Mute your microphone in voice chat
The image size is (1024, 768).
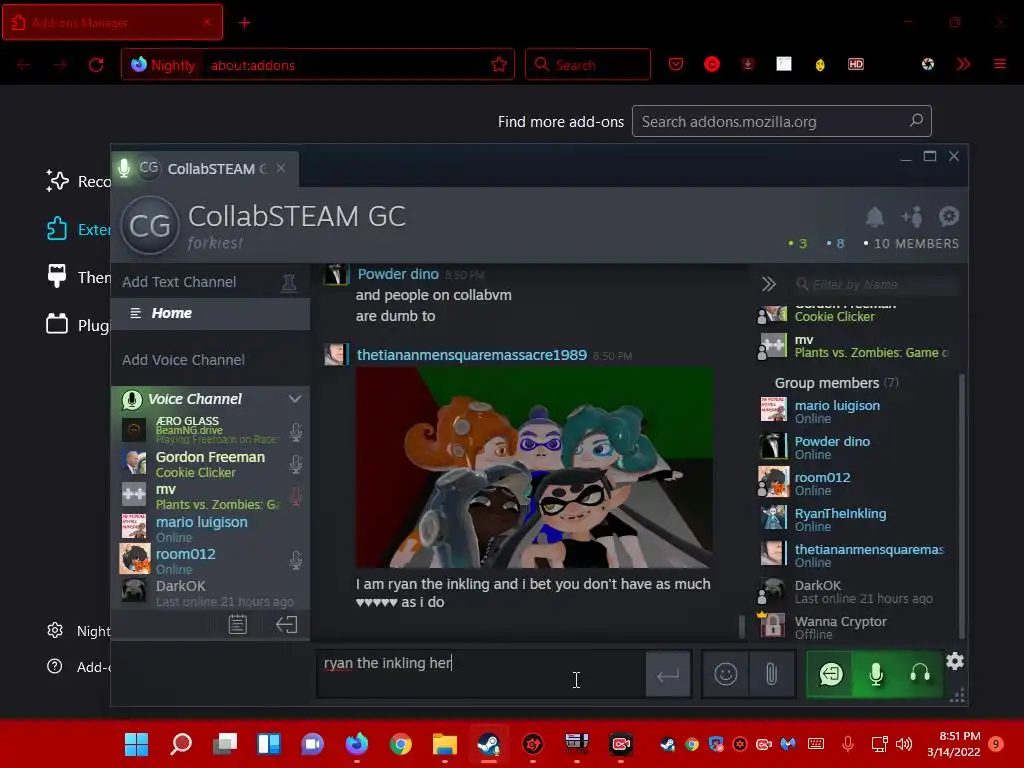coord(876,674)
